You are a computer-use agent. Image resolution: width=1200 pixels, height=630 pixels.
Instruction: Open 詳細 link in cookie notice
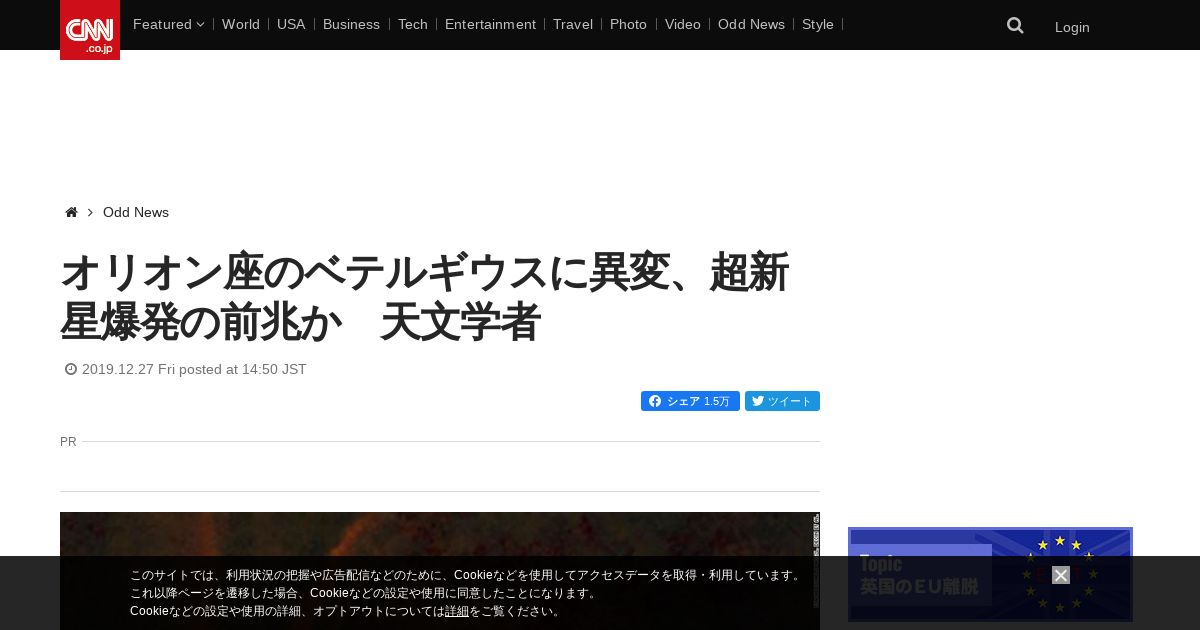click(x=457, y=611)
